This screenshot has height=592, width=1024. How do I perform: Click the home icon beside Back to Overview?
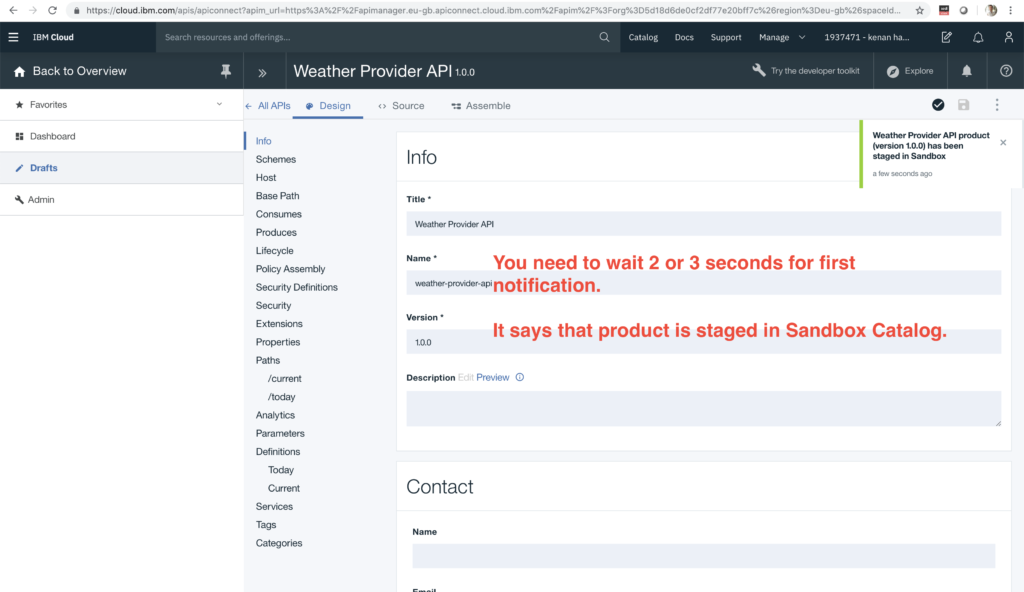click(19, 71)
